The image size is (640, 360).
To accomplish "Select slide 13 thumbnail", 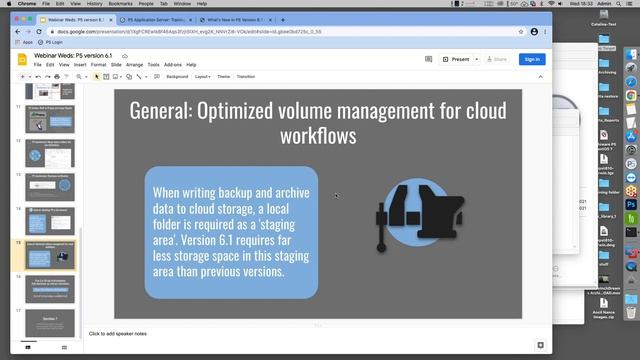I will 50,187.
